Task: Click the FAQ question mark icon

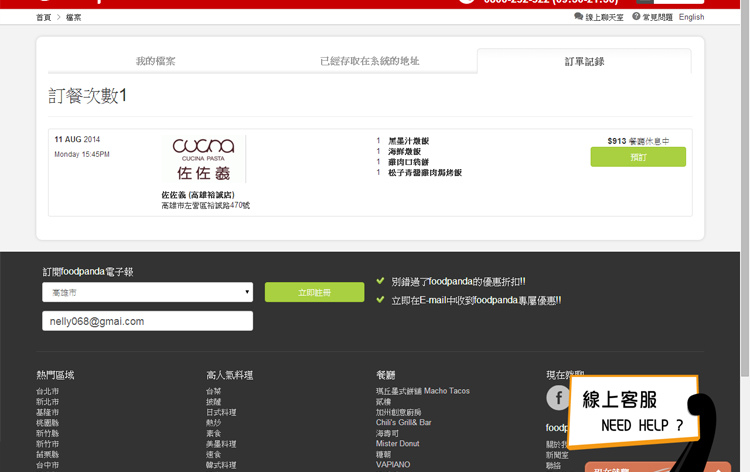Action: coord(636,17)
